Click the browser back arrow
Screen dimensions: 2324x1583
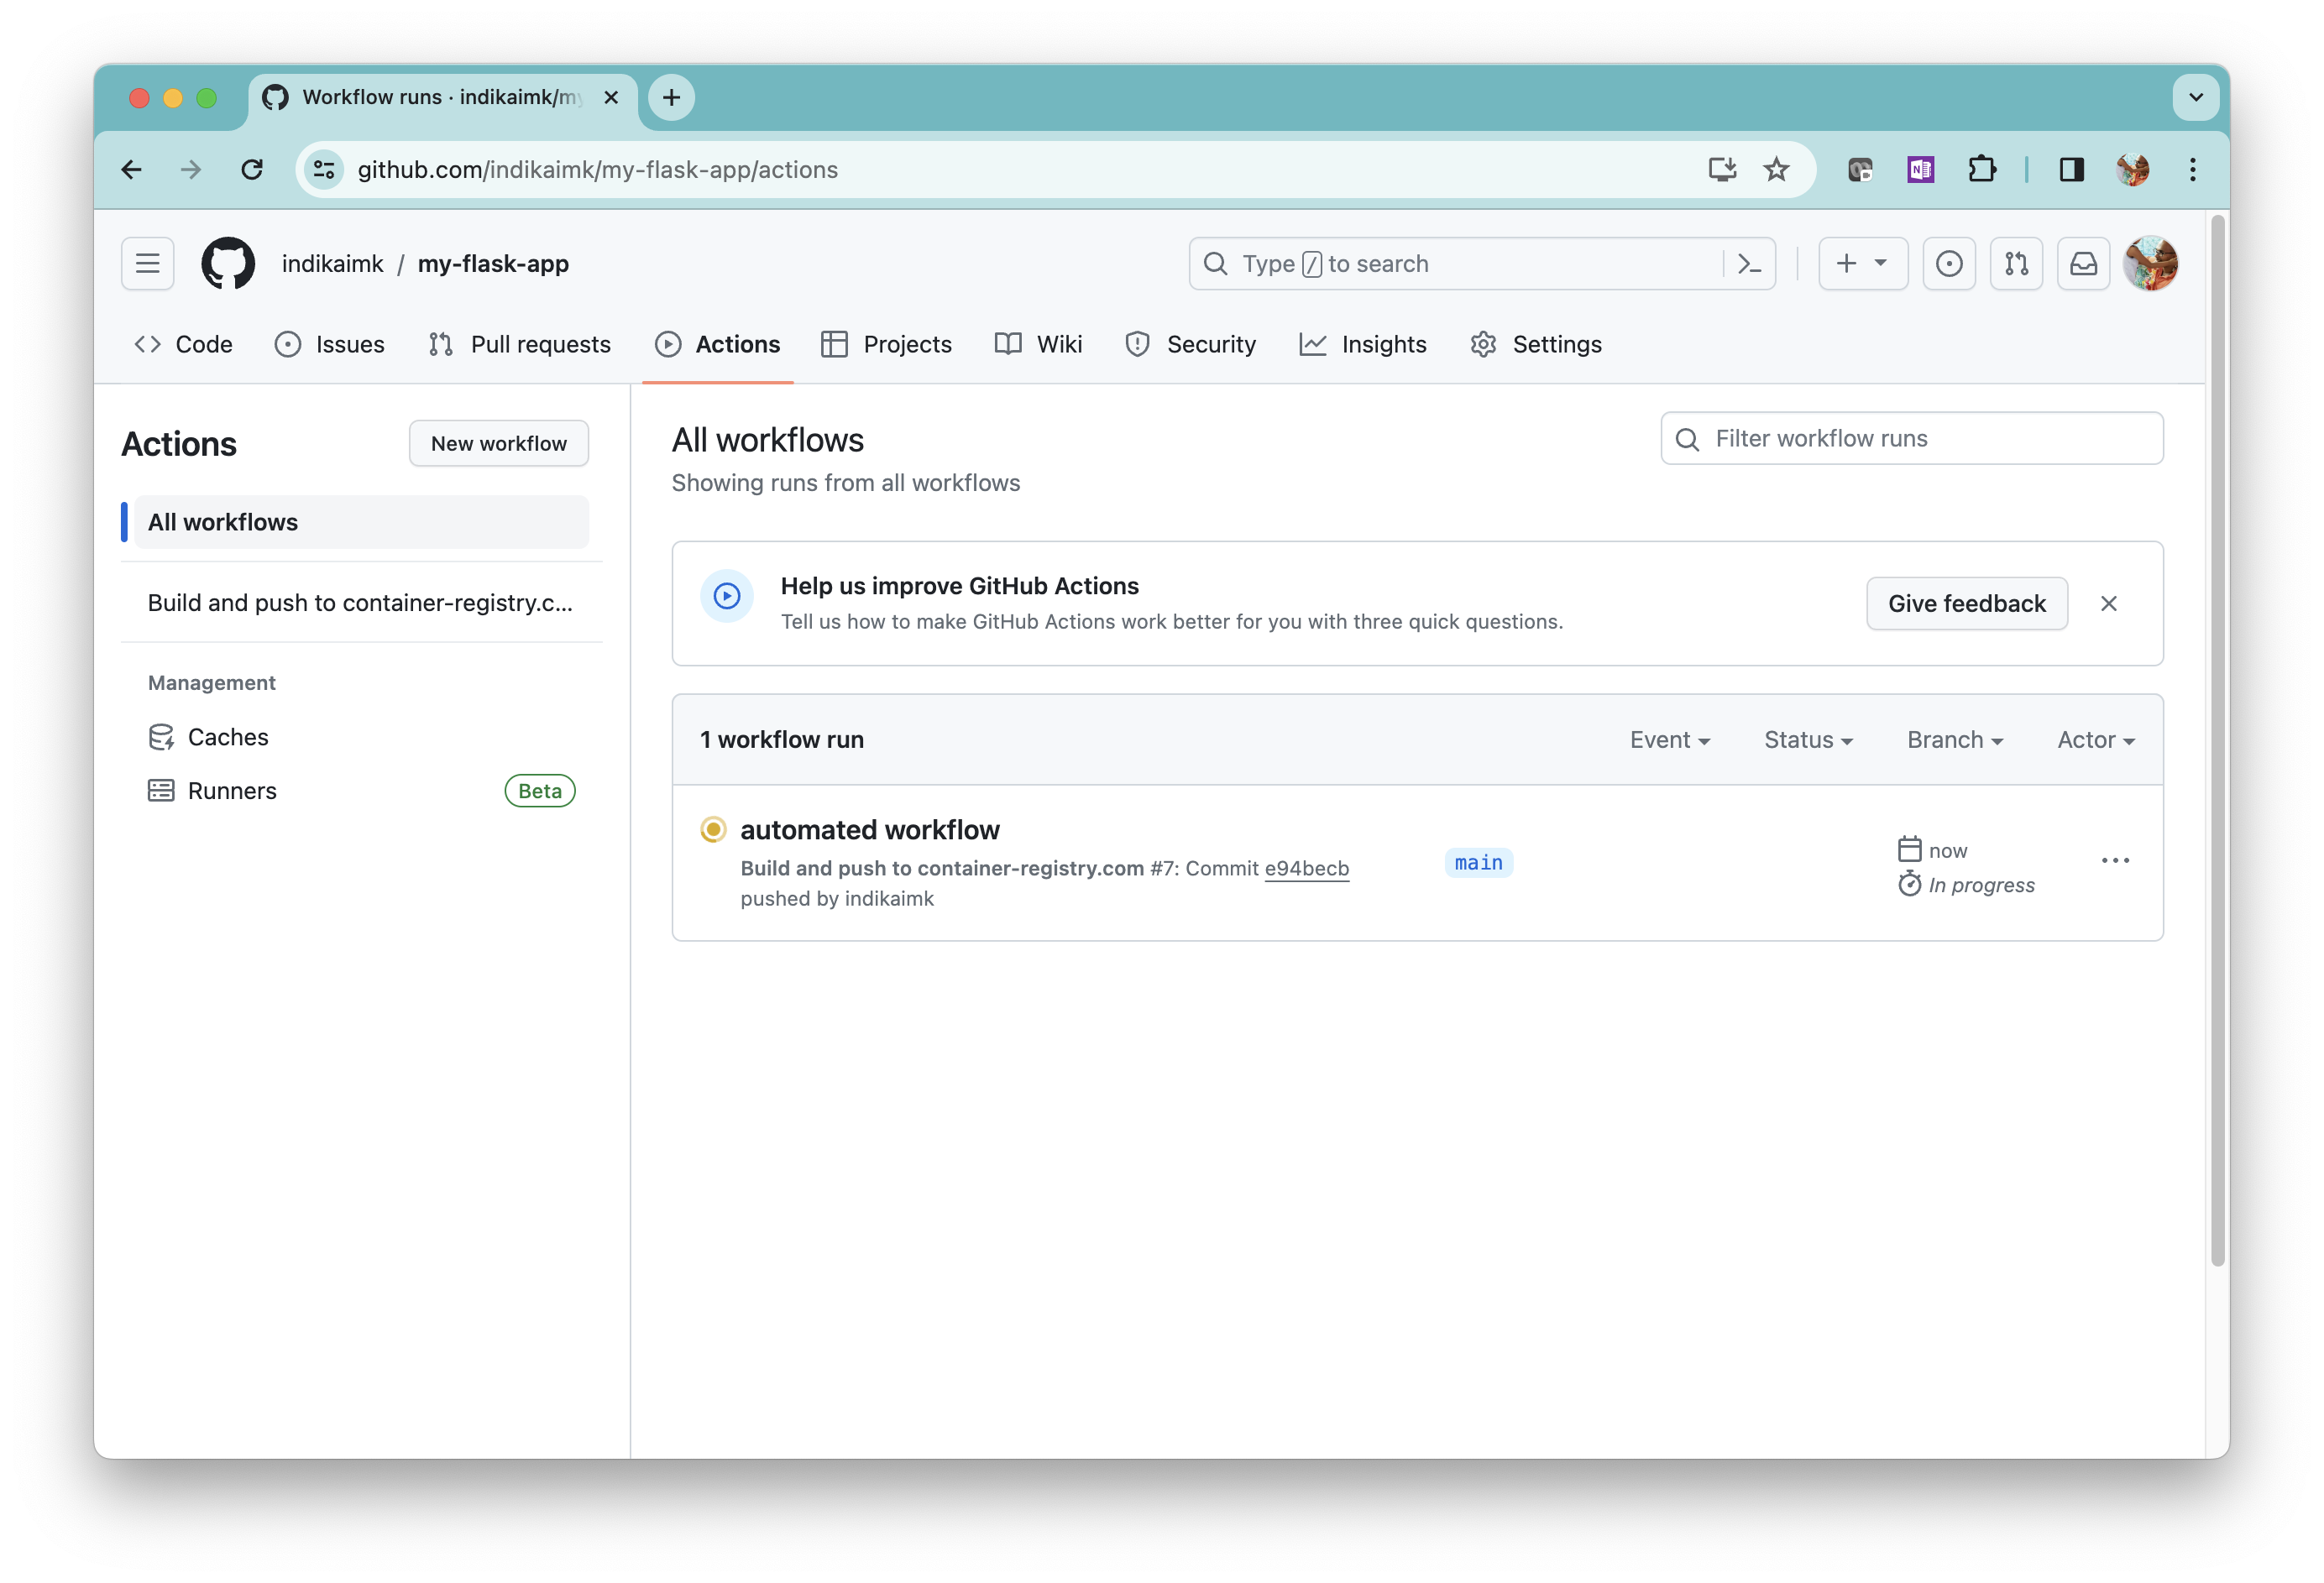131,170
